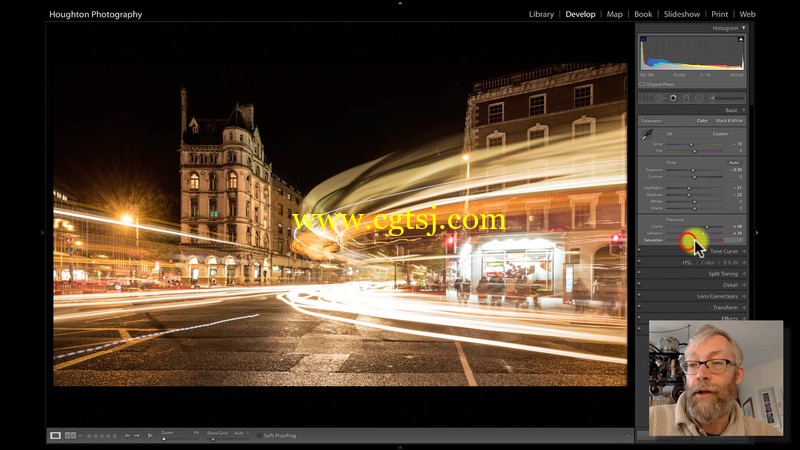800x450 pixels.
Task: Collapse the Basic panel
Action: (744, 110)
